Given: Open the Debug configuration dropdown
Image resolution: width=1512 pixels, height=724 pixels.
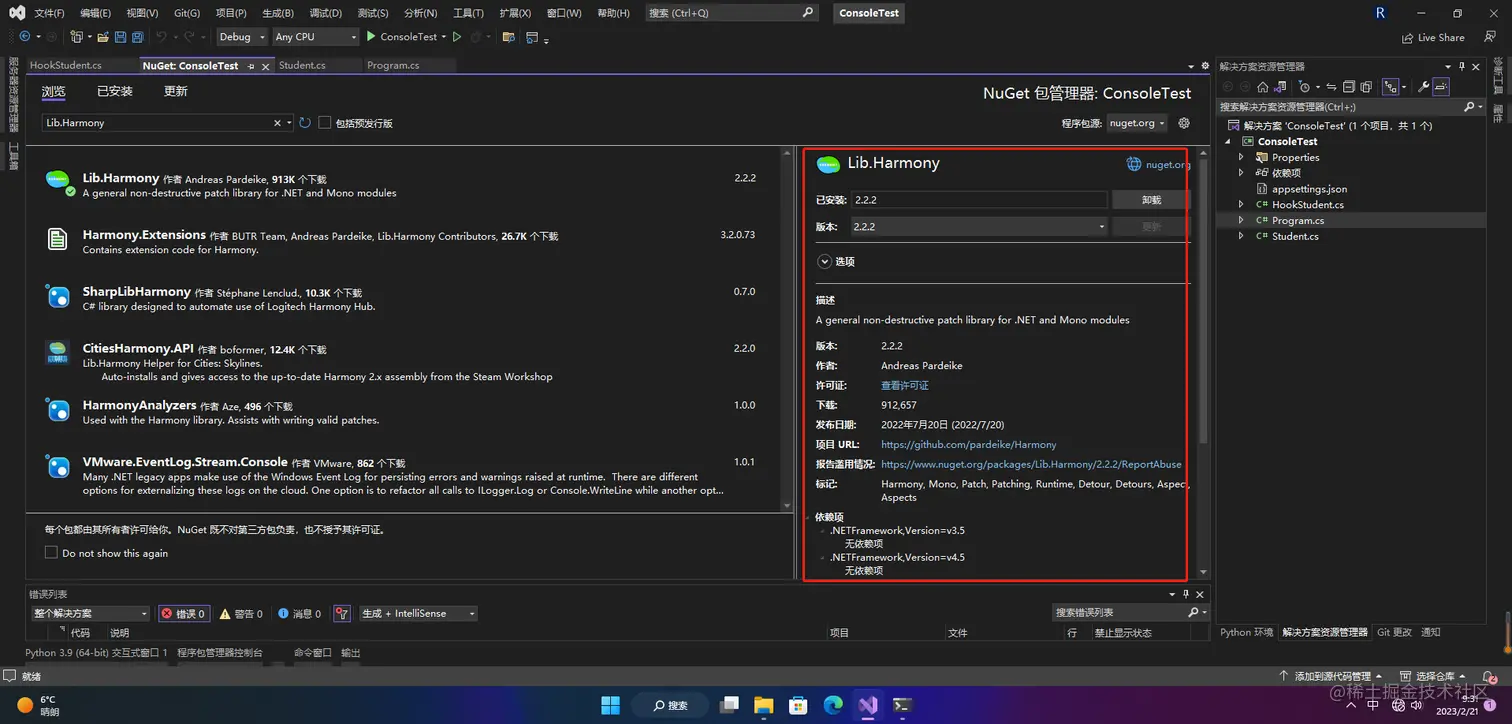Looking at the screenshot, I should tap(243, 37).
